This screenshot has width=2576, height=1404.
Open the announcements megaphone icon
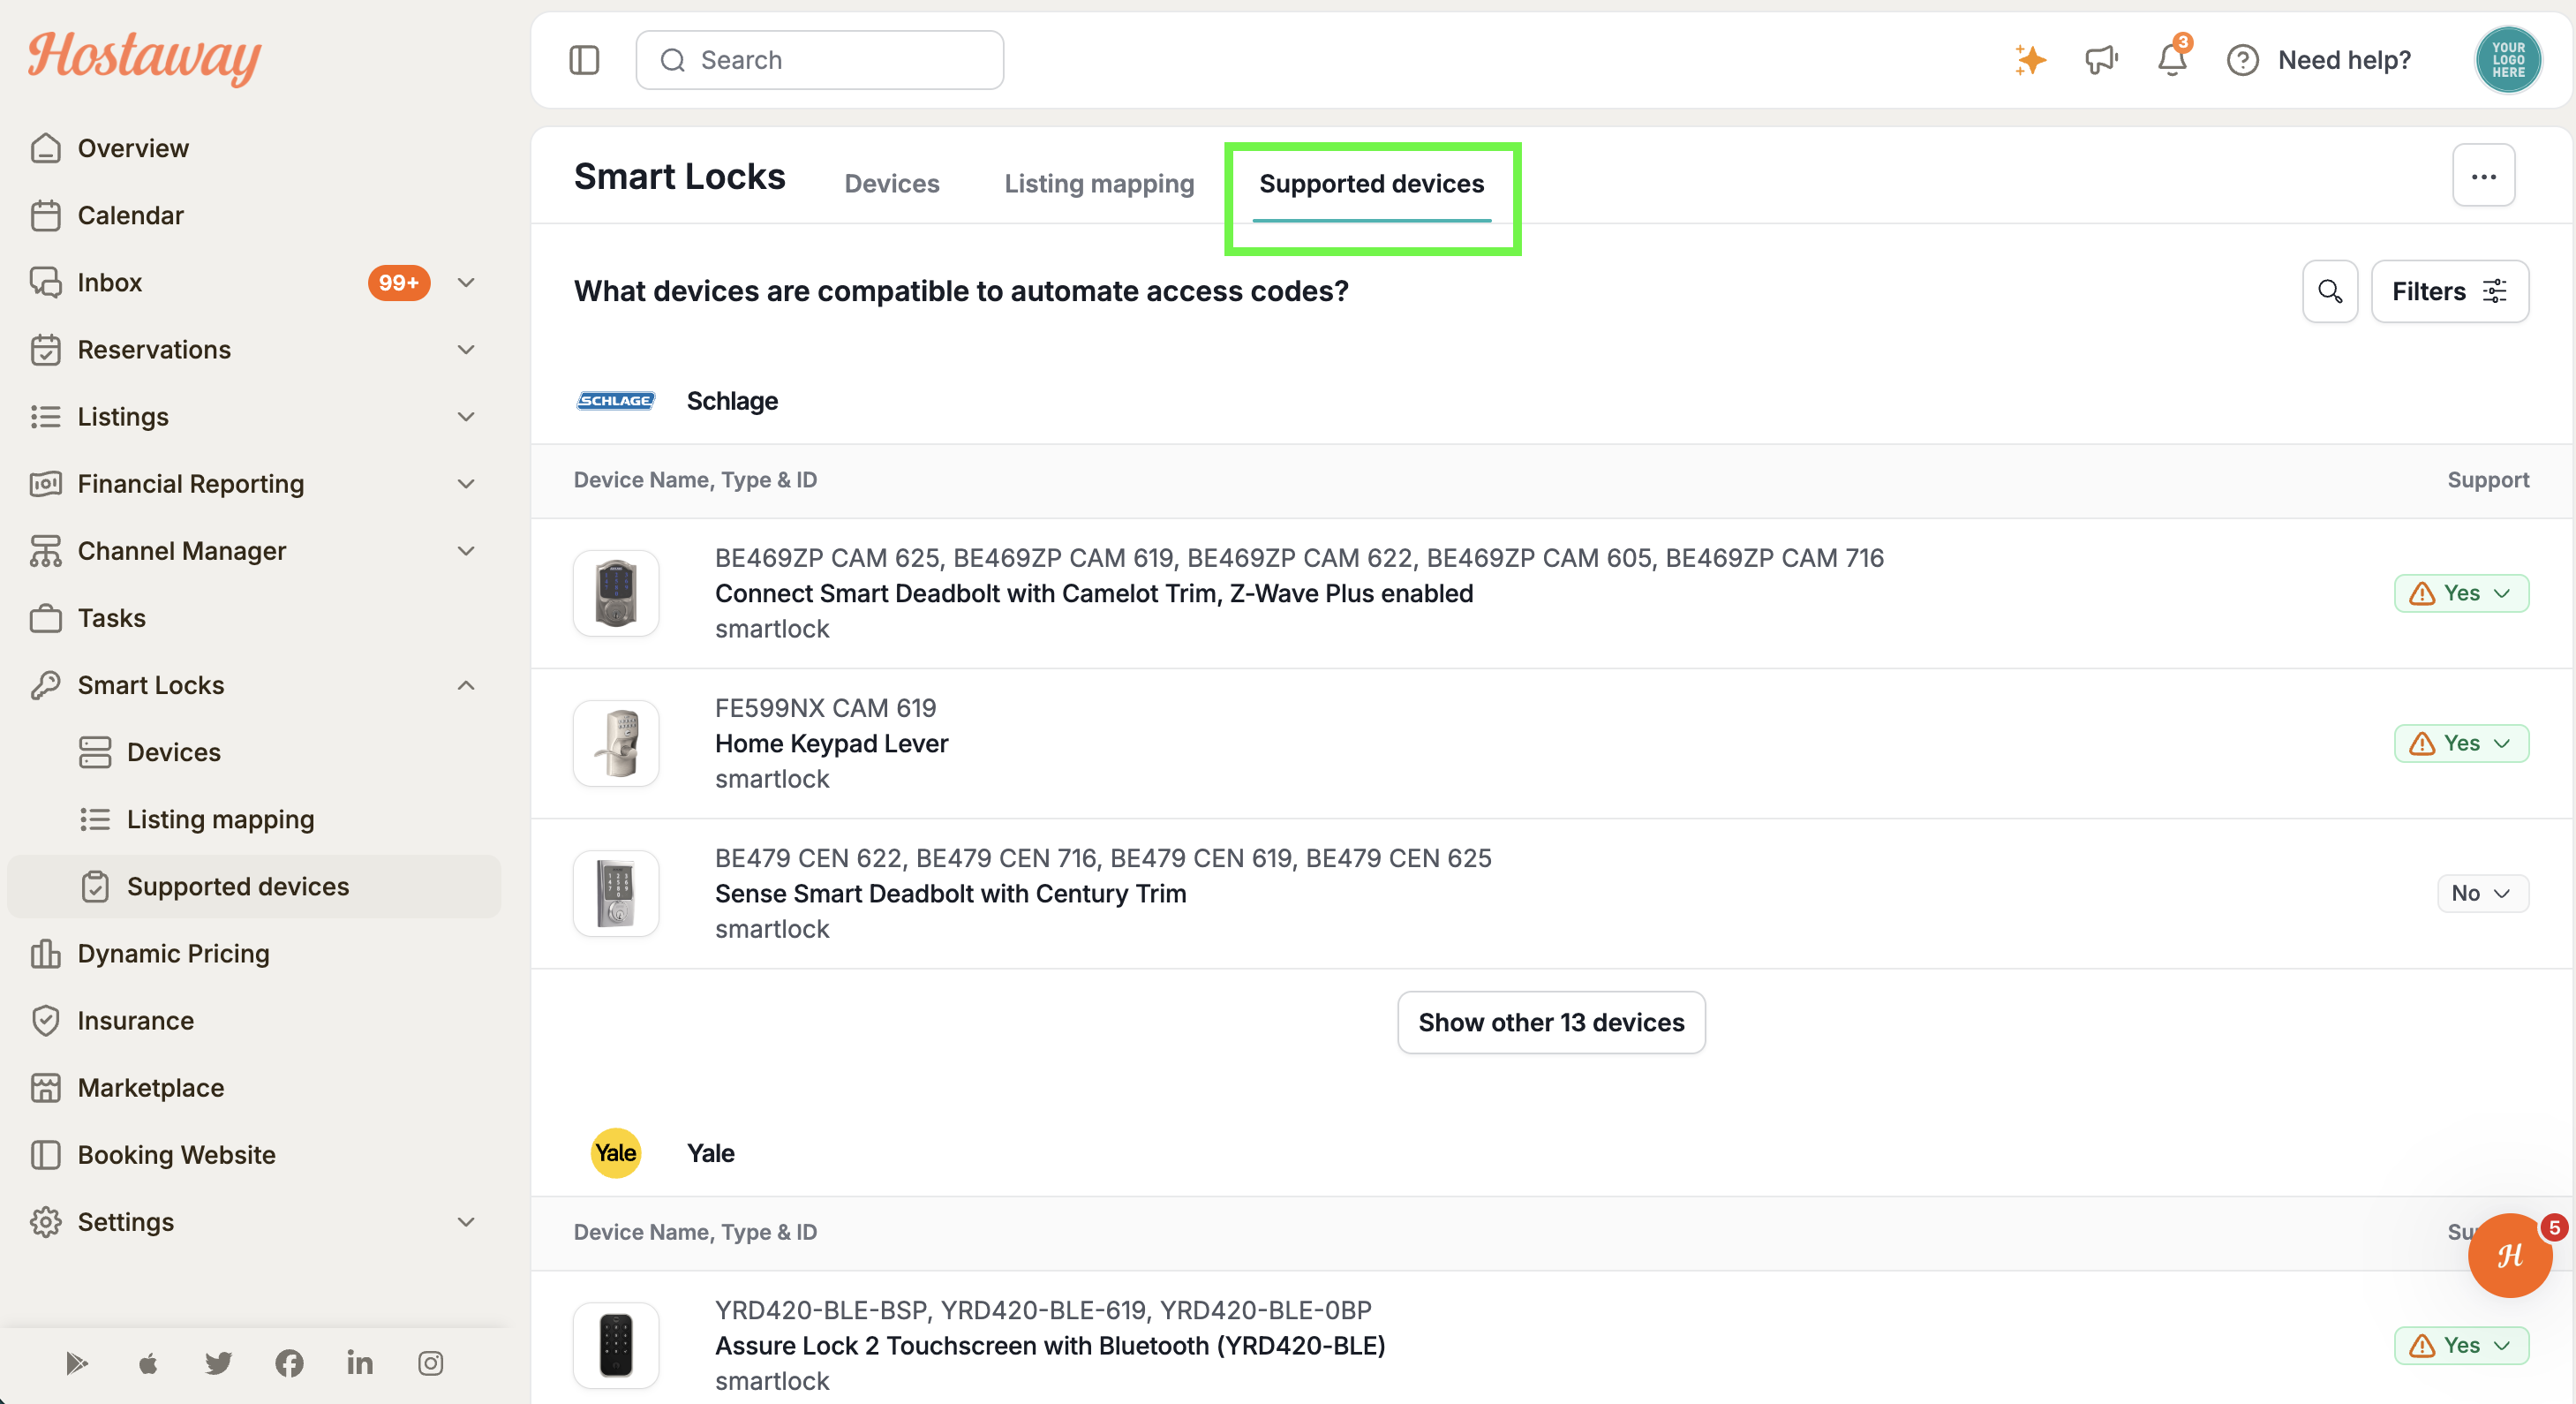pyautogui.click(x=2101, y=60)
